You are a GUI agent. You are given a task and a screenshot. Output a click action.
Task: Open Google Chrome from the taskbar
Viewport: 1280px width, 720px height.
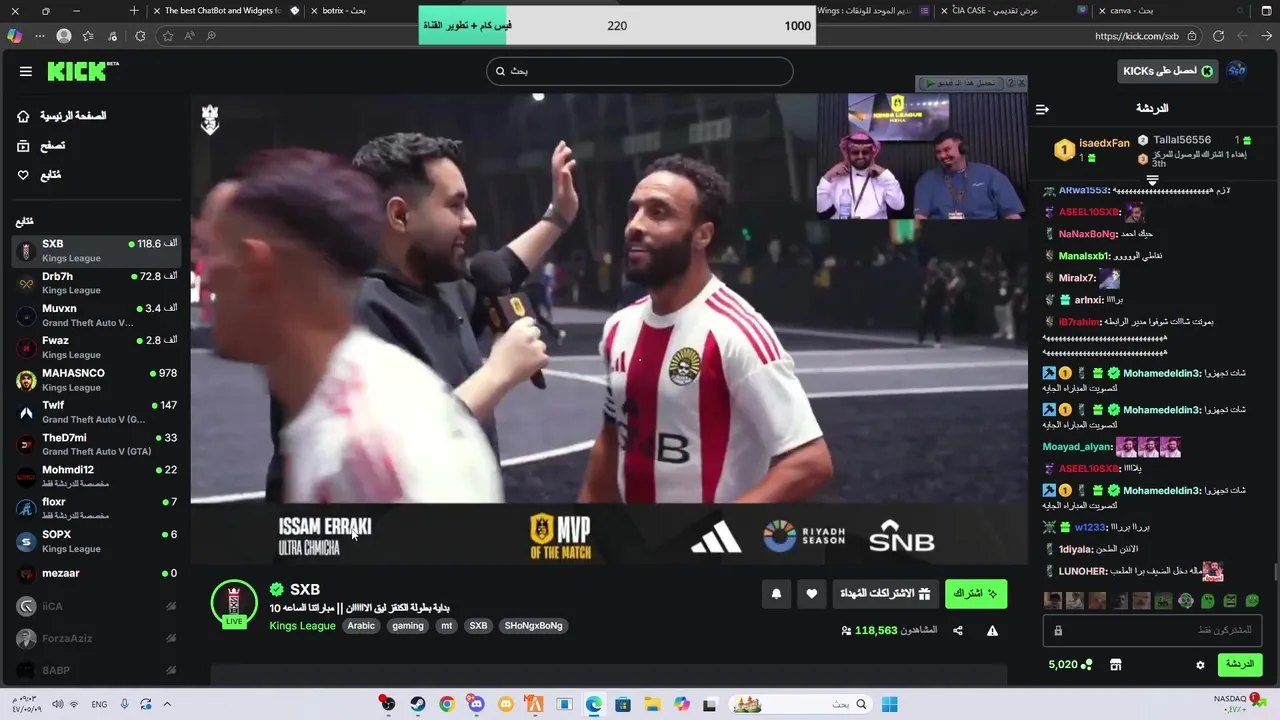[x=446, y=704]
